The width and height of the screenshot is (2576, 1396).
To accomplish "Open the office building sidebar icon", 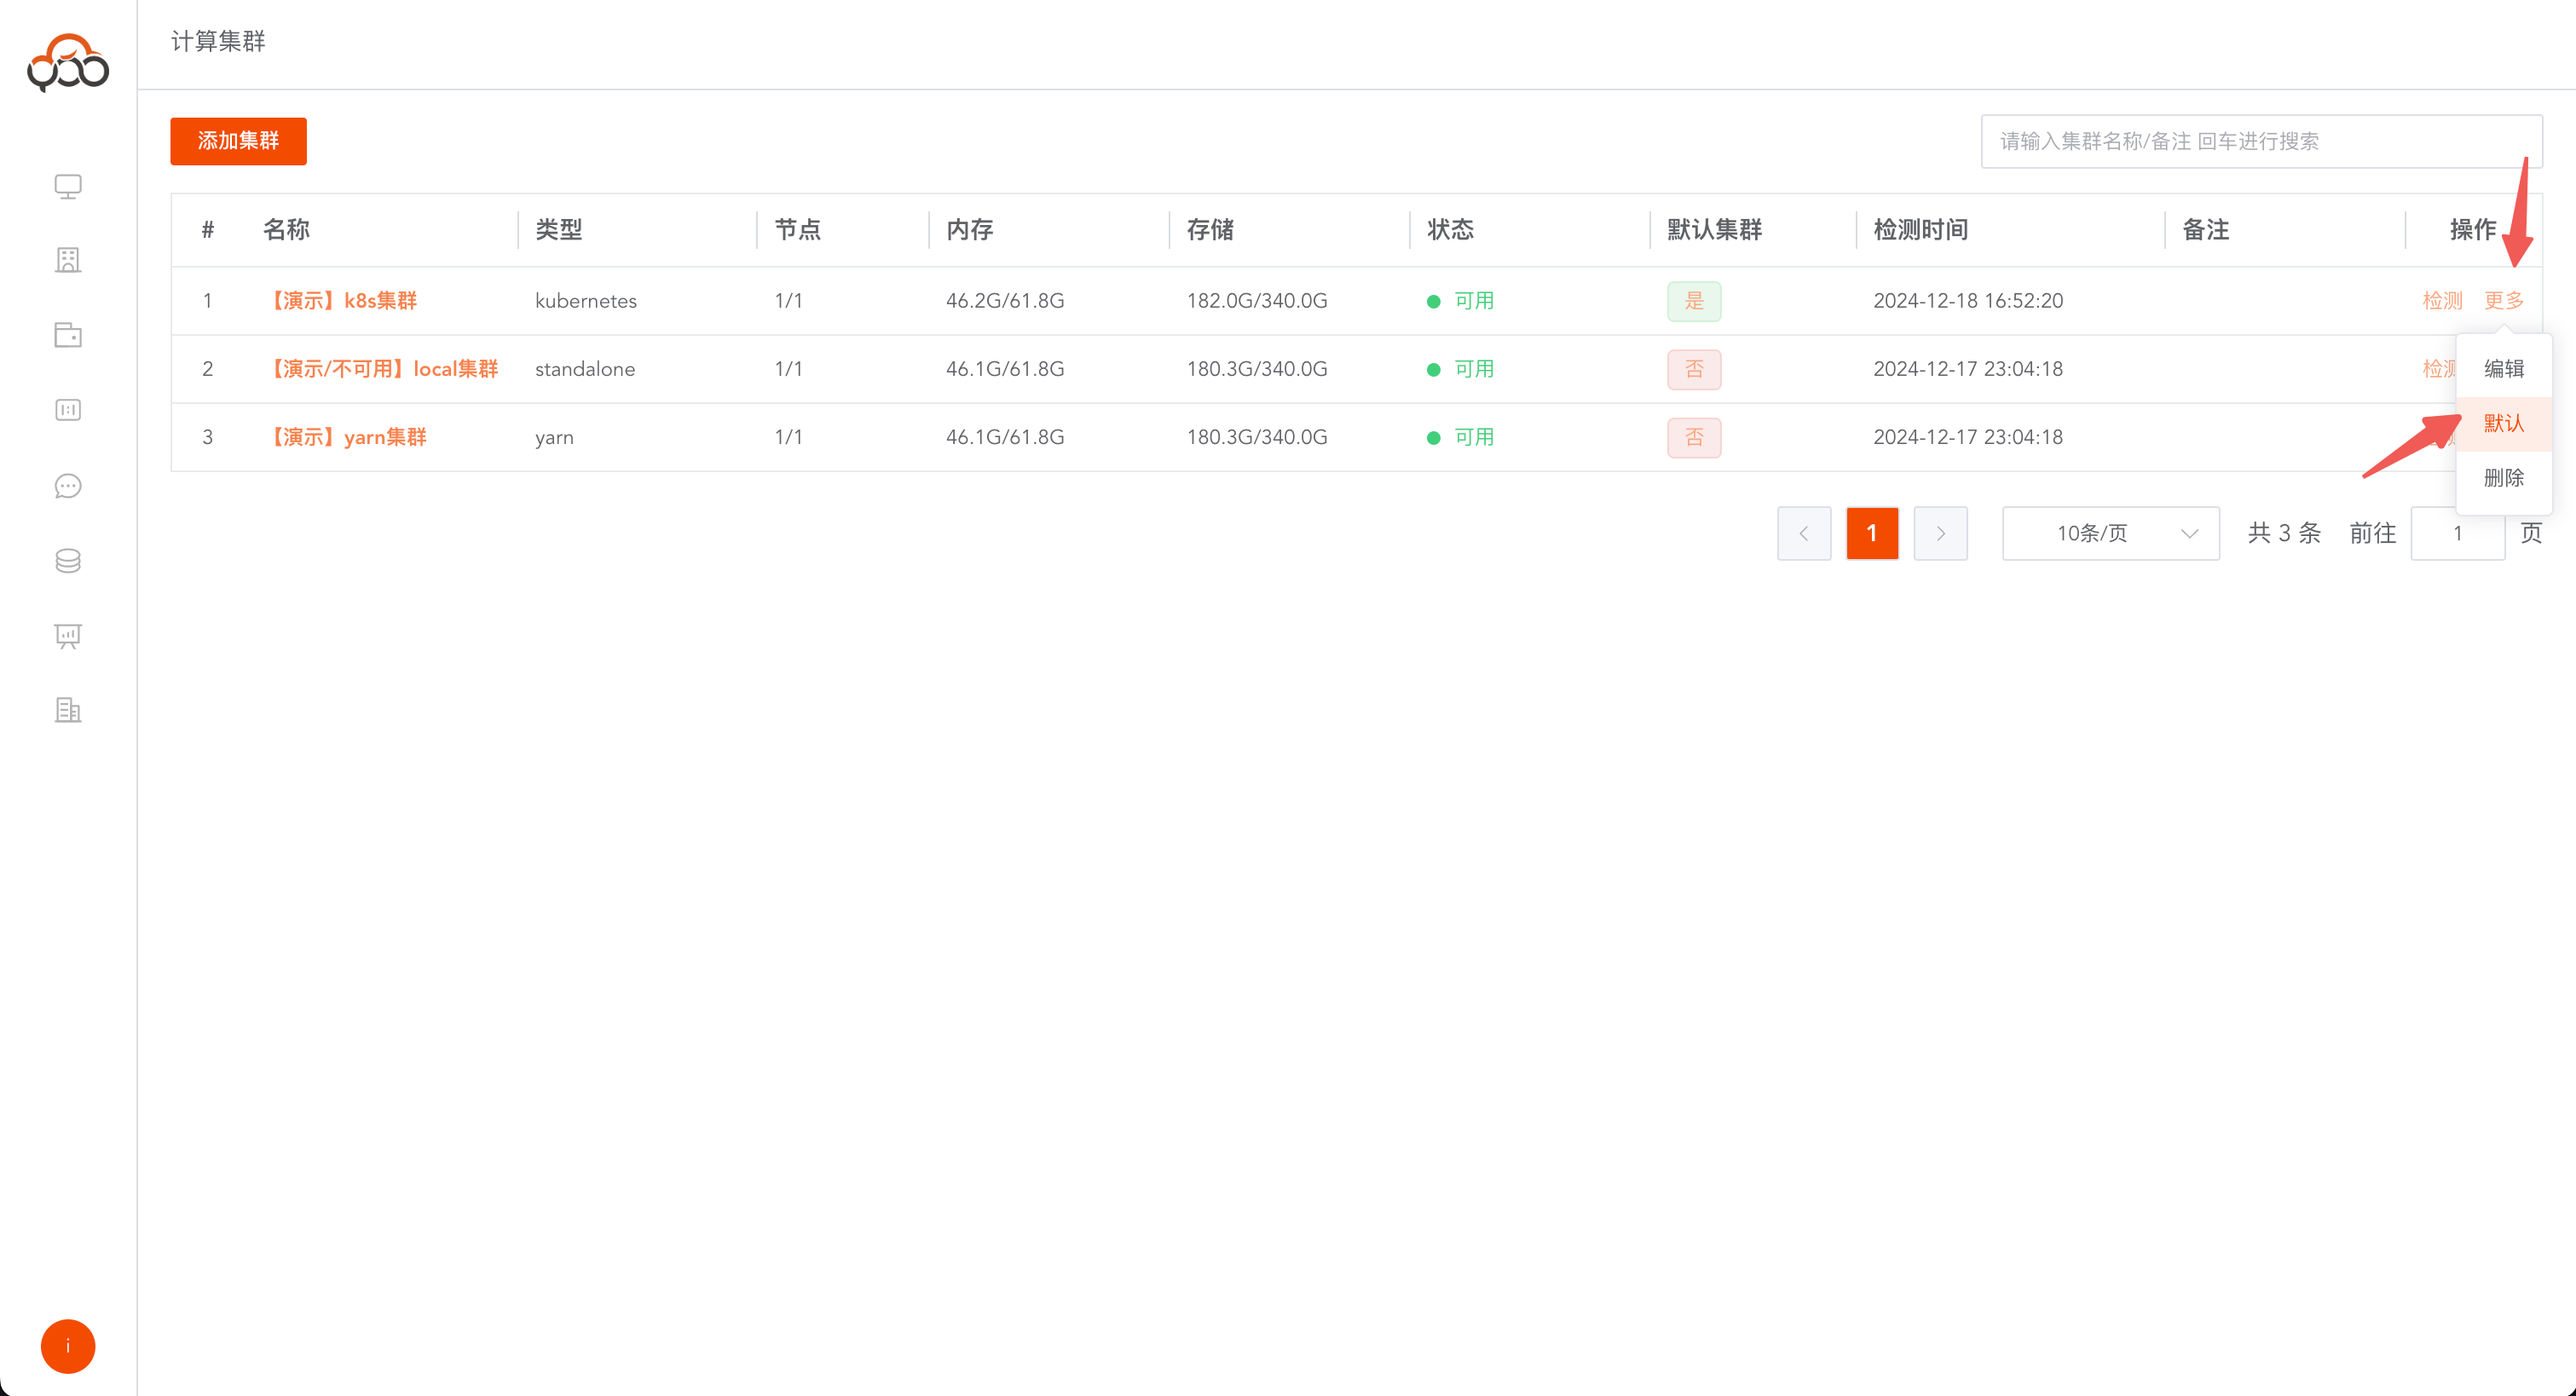I will pyautogui.click(x=68, y=710).
